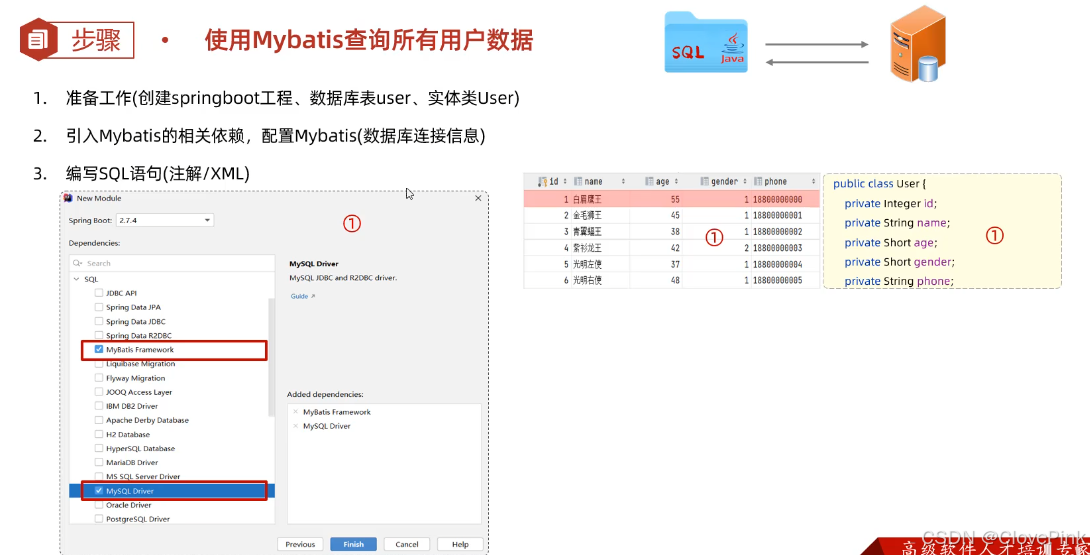The image size is (1090, 555).
Task: Click the id column key icon
Action: click(542, 182)
